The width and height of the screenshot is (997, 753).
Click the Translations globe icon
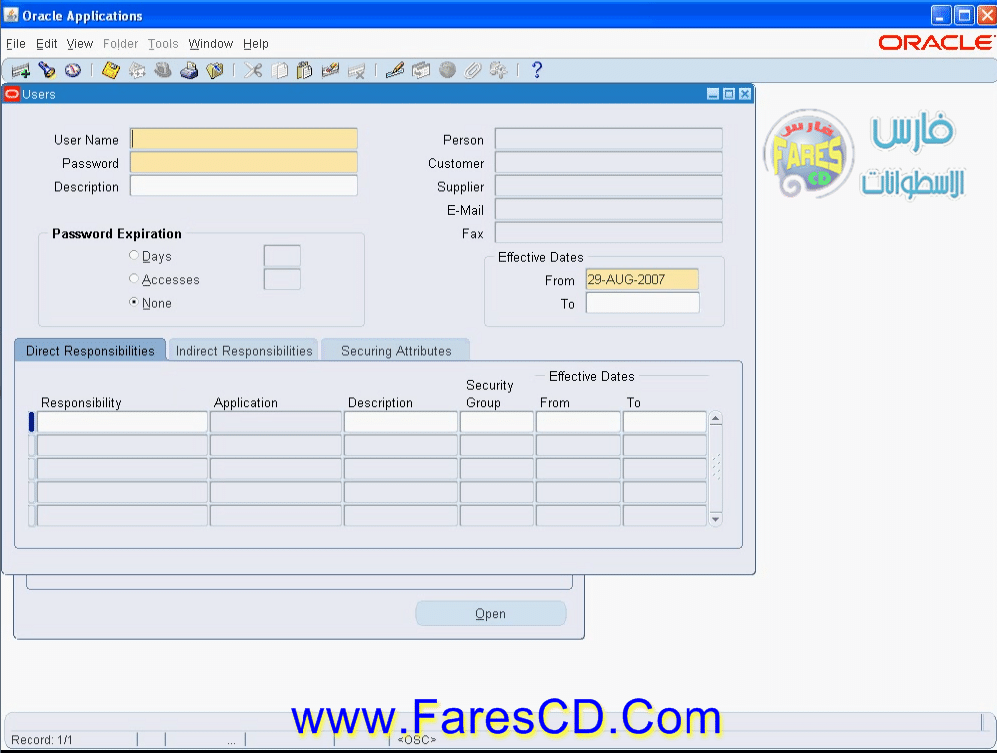pos(447,70)
